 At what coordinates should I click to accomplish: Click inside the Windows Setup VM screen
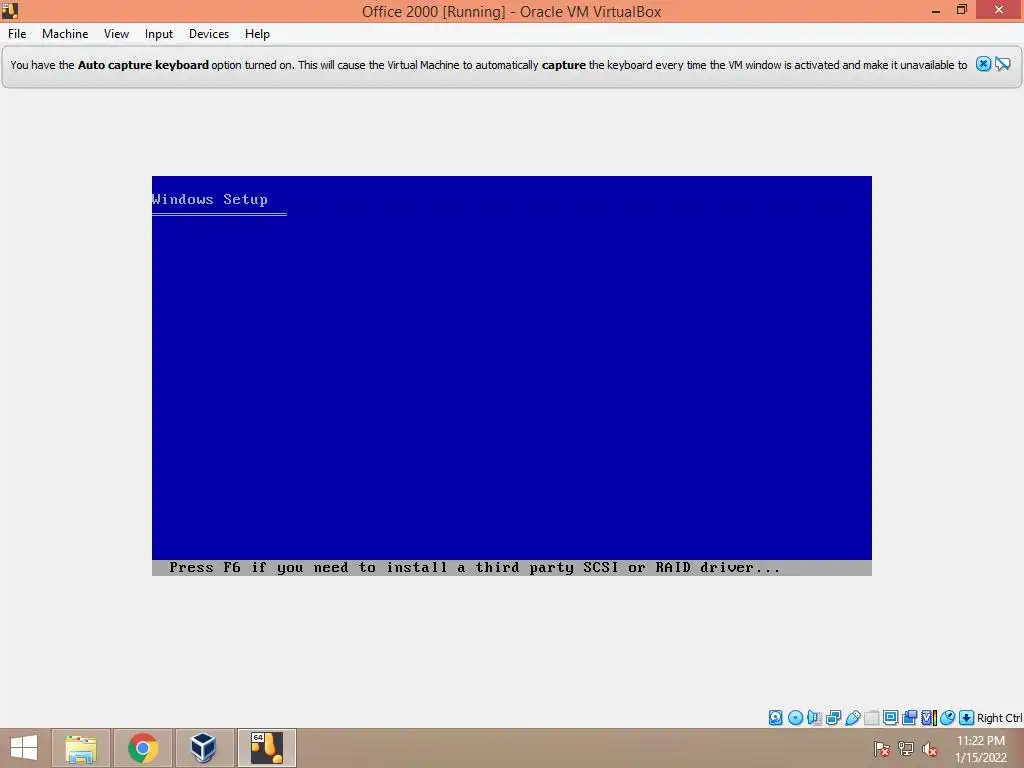coord(511,376)
